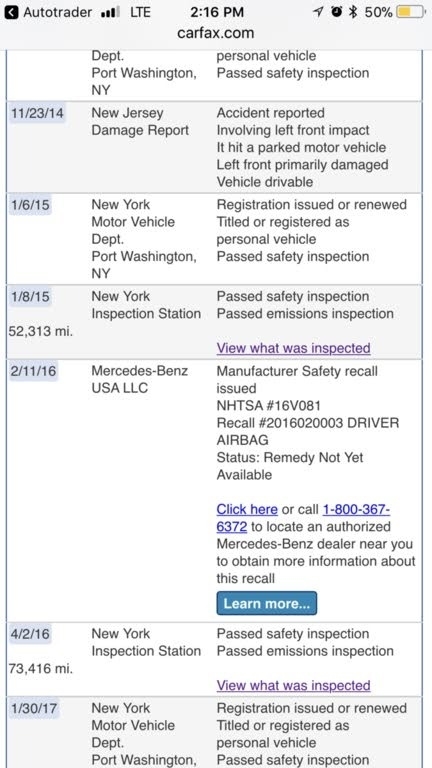Tap the Mercedes-Benz USA LLC source
432x768 pixels.
139,380
